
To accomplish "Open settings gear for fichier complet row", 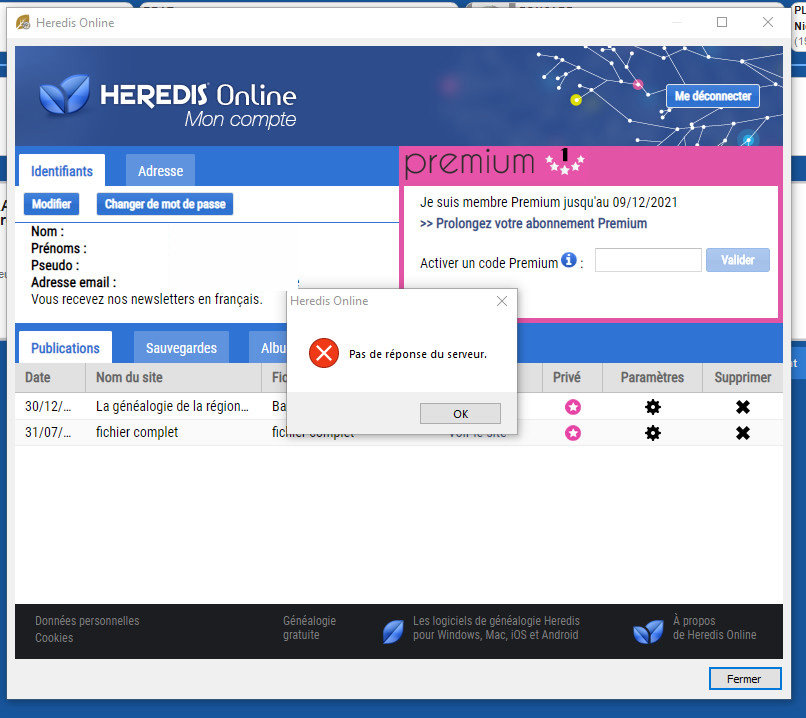I will click(653, 433).
